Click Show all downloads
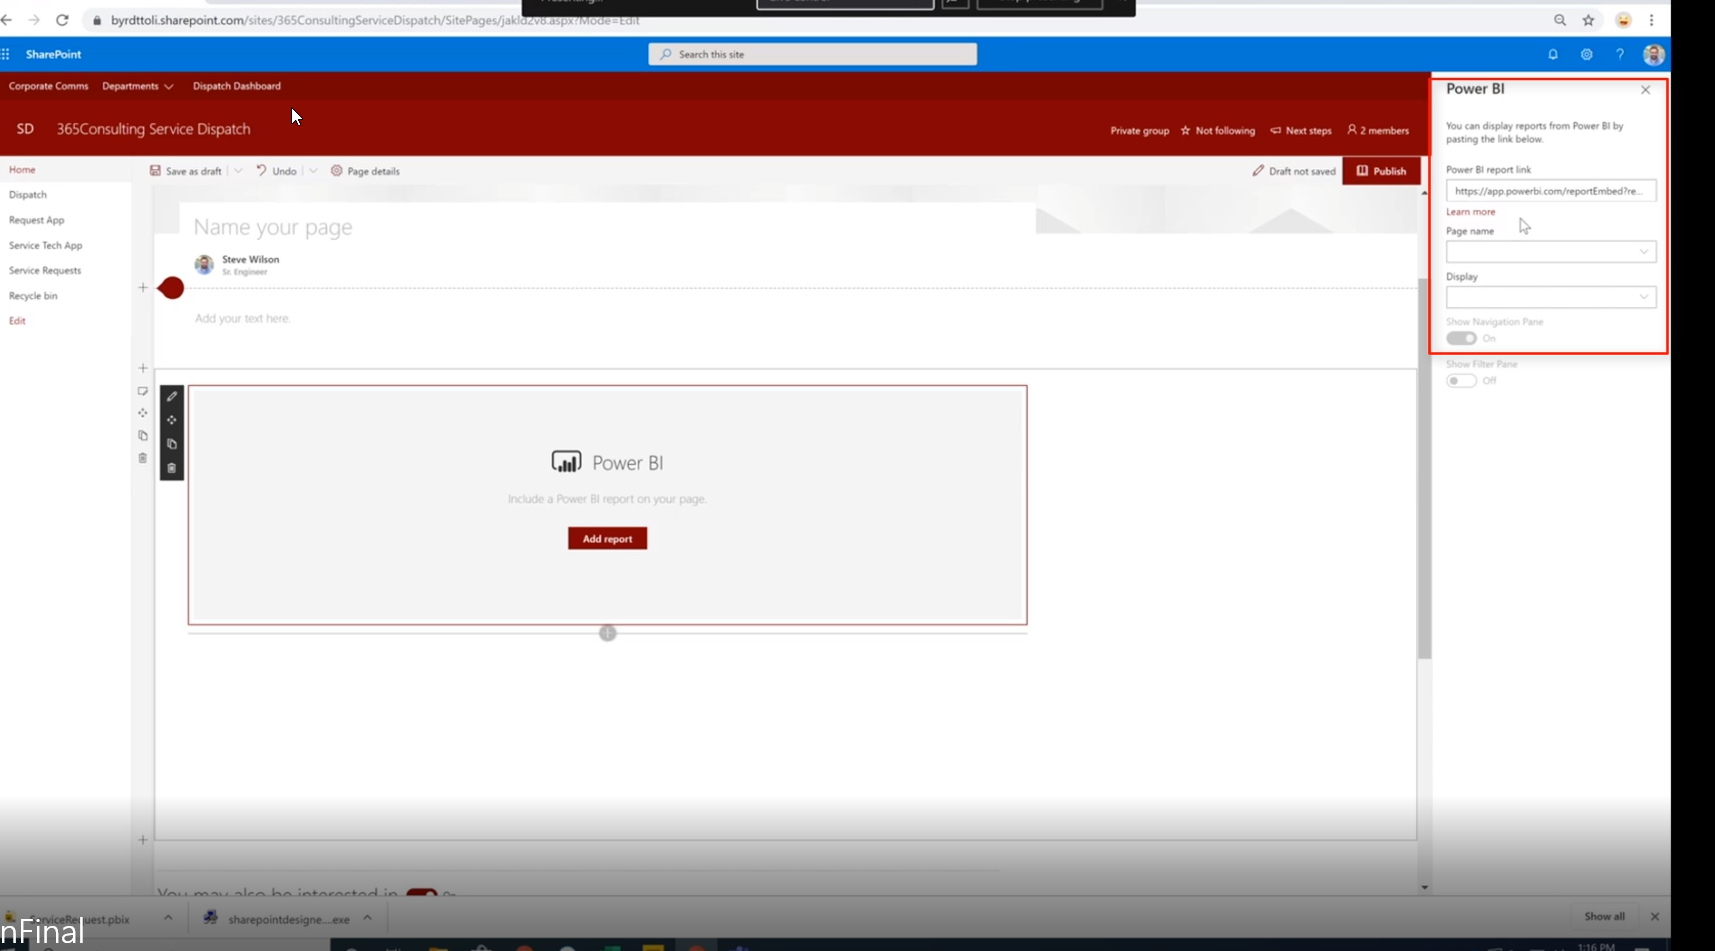 1604,917
